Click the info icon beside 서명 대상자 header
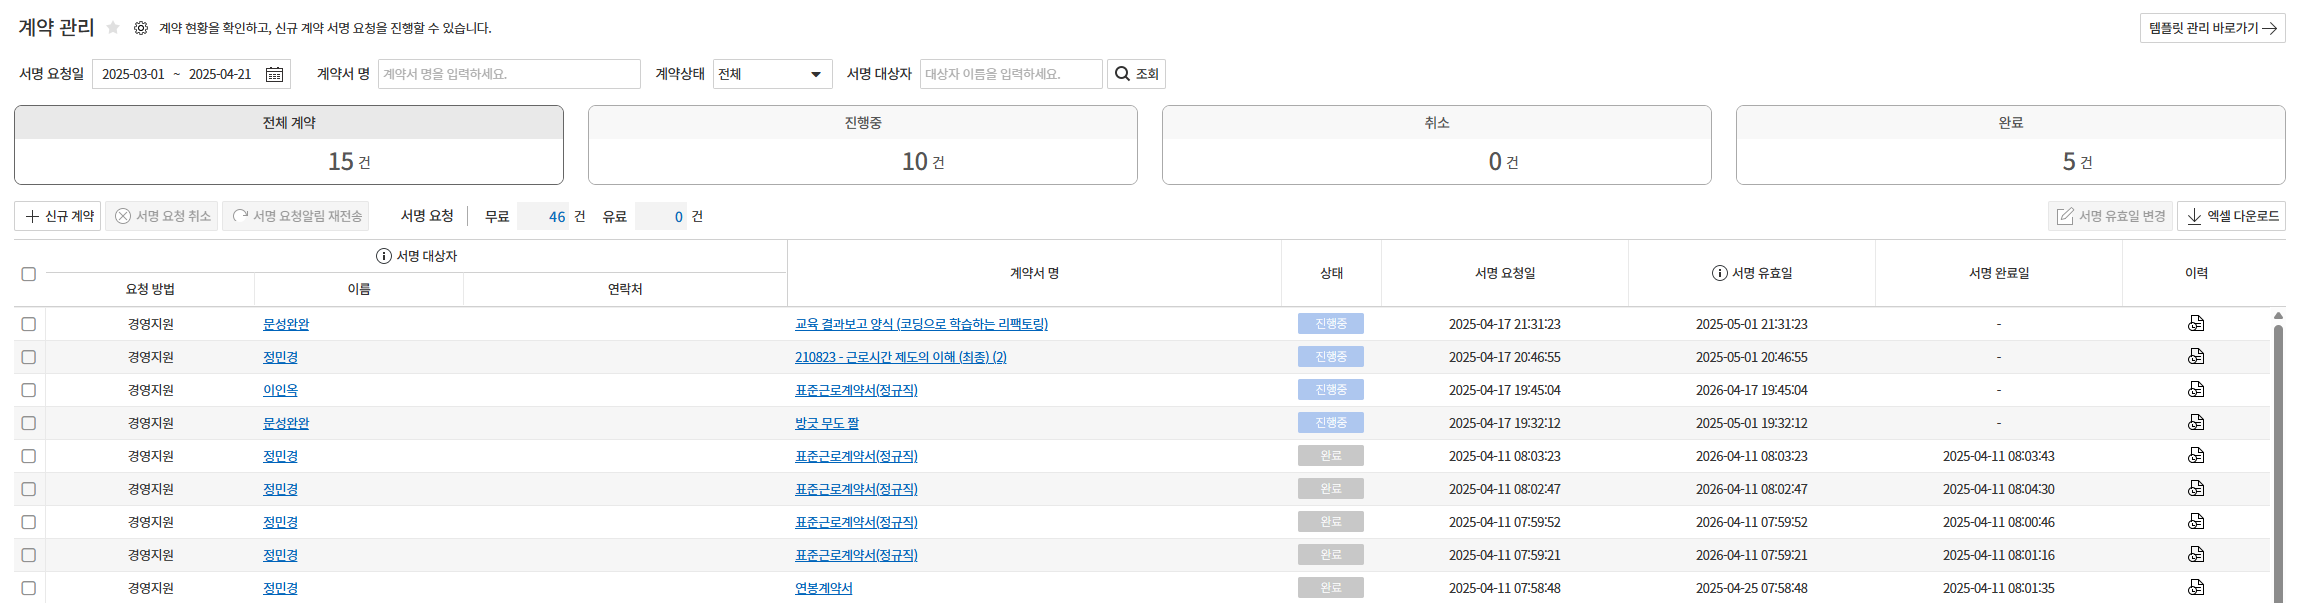This screenshot has width=2298, height=603. click(383, 256)
